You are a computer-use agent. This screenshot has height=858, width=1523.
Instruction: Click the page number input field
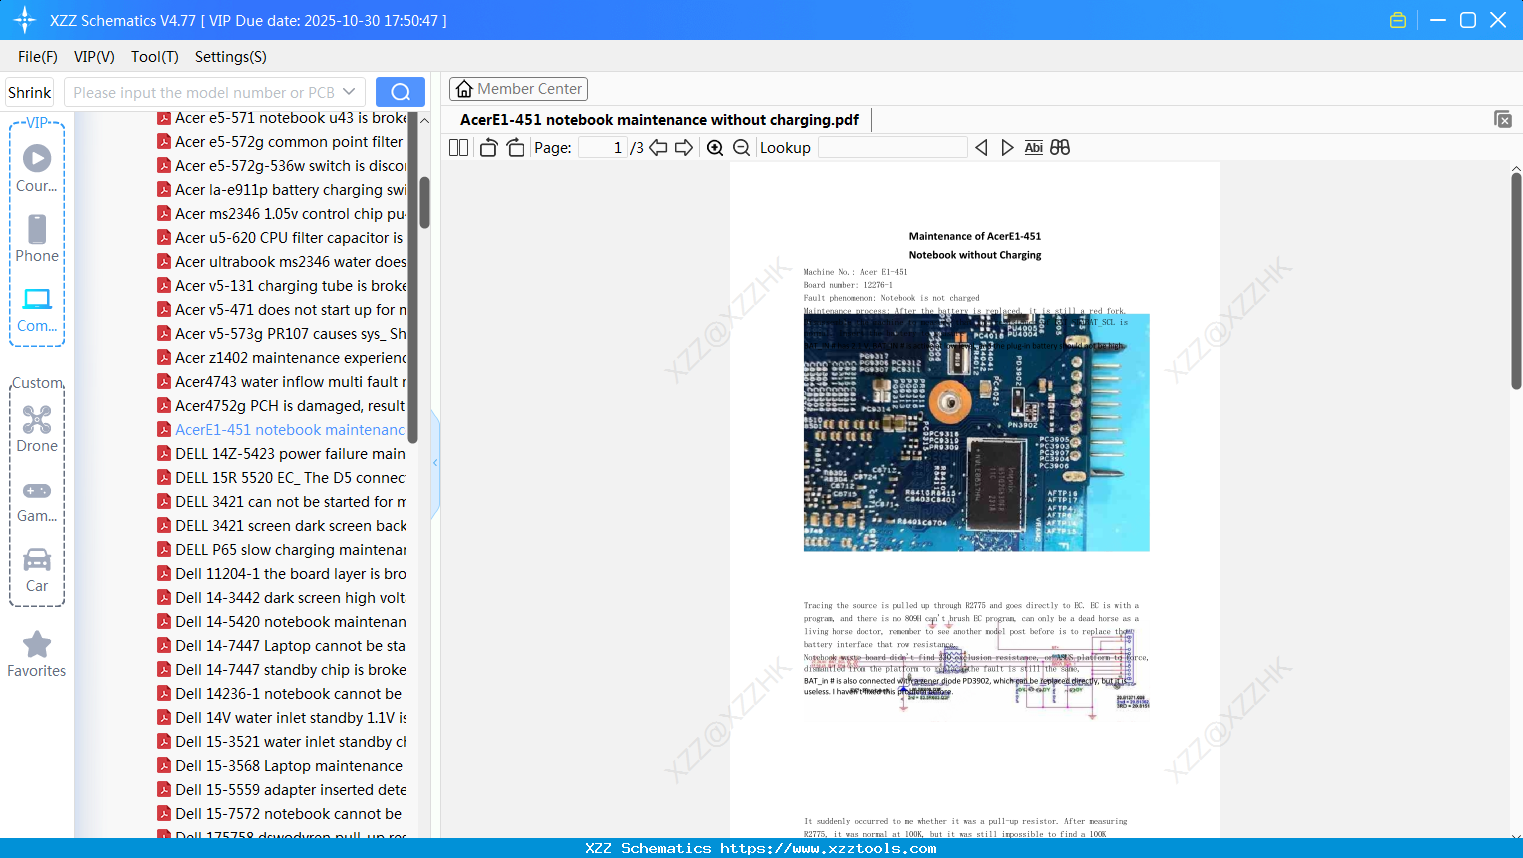pos(602,148)
